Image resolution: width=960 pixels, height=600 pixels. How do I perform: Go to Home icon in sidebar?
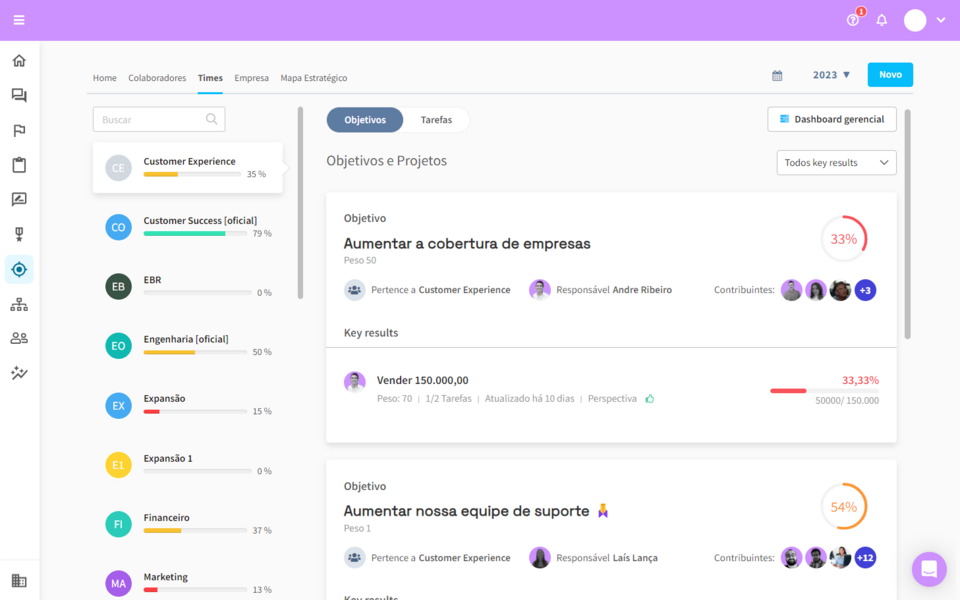19,61
